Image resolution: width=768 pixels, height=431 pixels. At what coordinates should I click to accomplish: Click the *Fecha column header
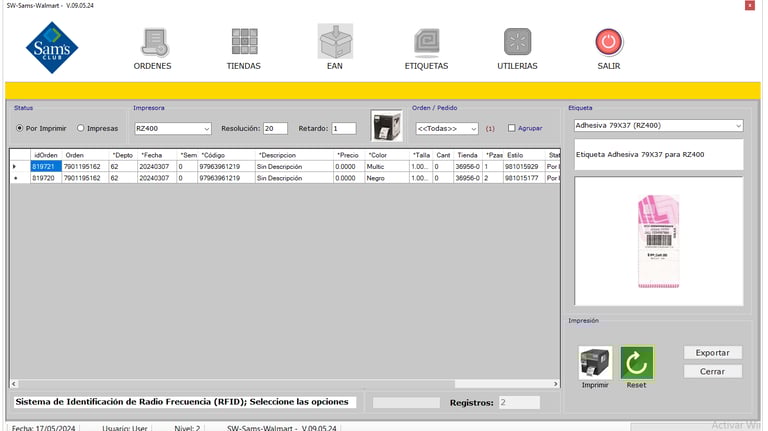(x=157, y=155)
